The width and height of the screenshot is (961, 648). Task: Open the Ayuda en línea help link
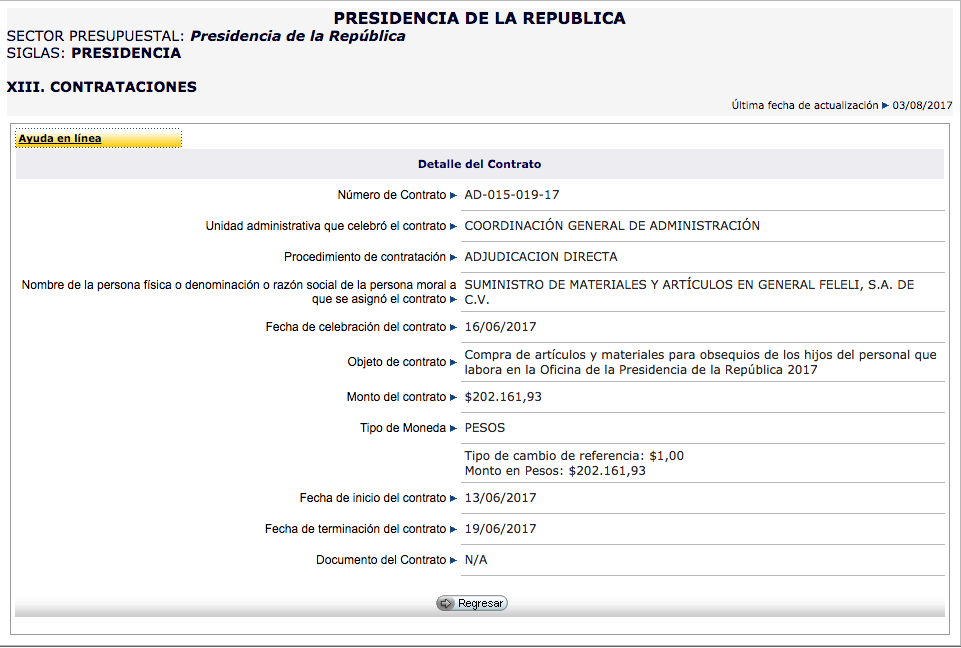coord(60,139)
